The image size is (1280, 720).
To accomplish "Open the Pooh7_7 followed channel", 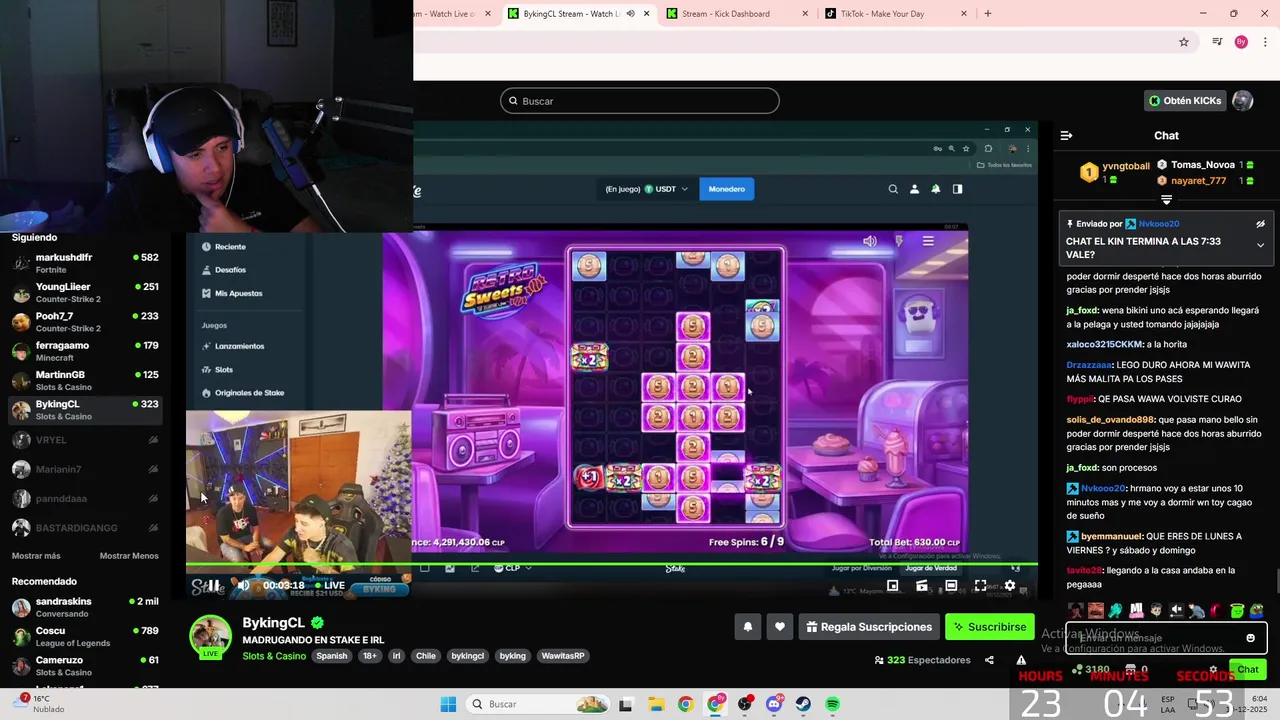I will [85, 322].
